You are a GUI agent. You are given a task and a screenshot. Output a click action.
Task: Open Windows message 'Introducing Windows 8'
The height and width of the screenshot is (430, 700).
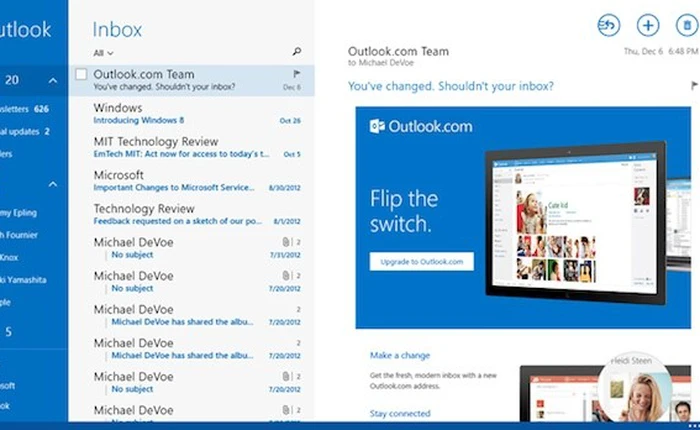click(x=192, y=113)
